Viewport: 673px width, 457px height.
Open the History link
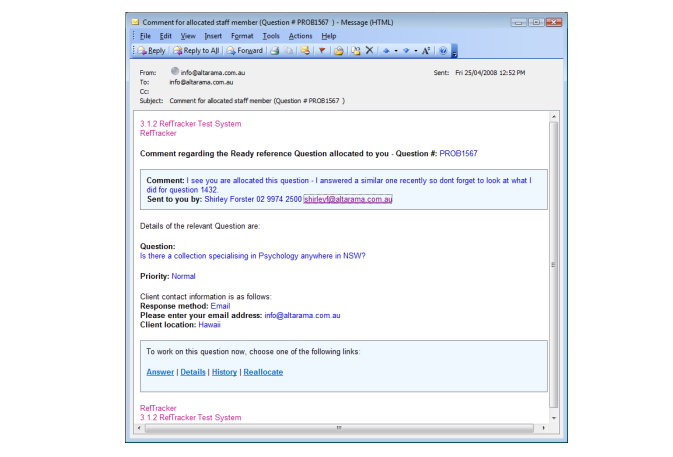(224, 372)
